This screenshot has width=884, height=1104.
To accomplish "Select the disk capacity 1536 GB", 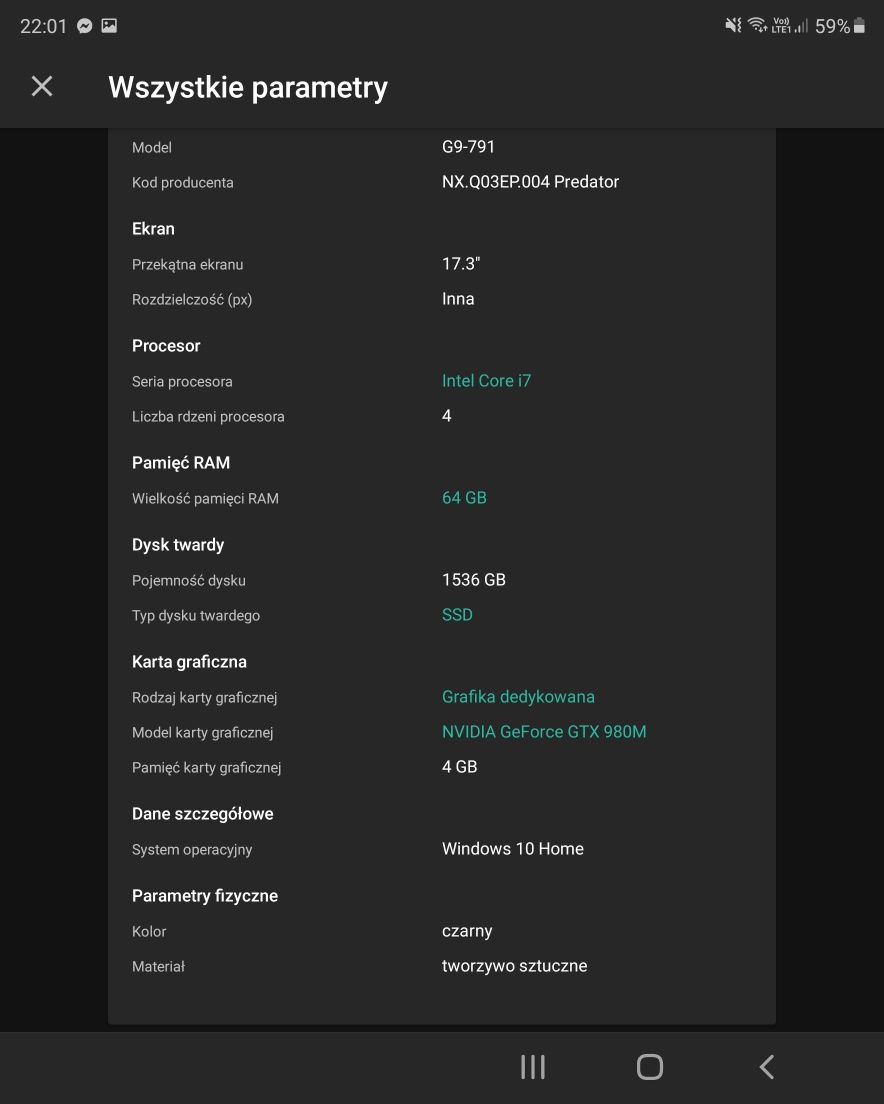I will 474,579.
